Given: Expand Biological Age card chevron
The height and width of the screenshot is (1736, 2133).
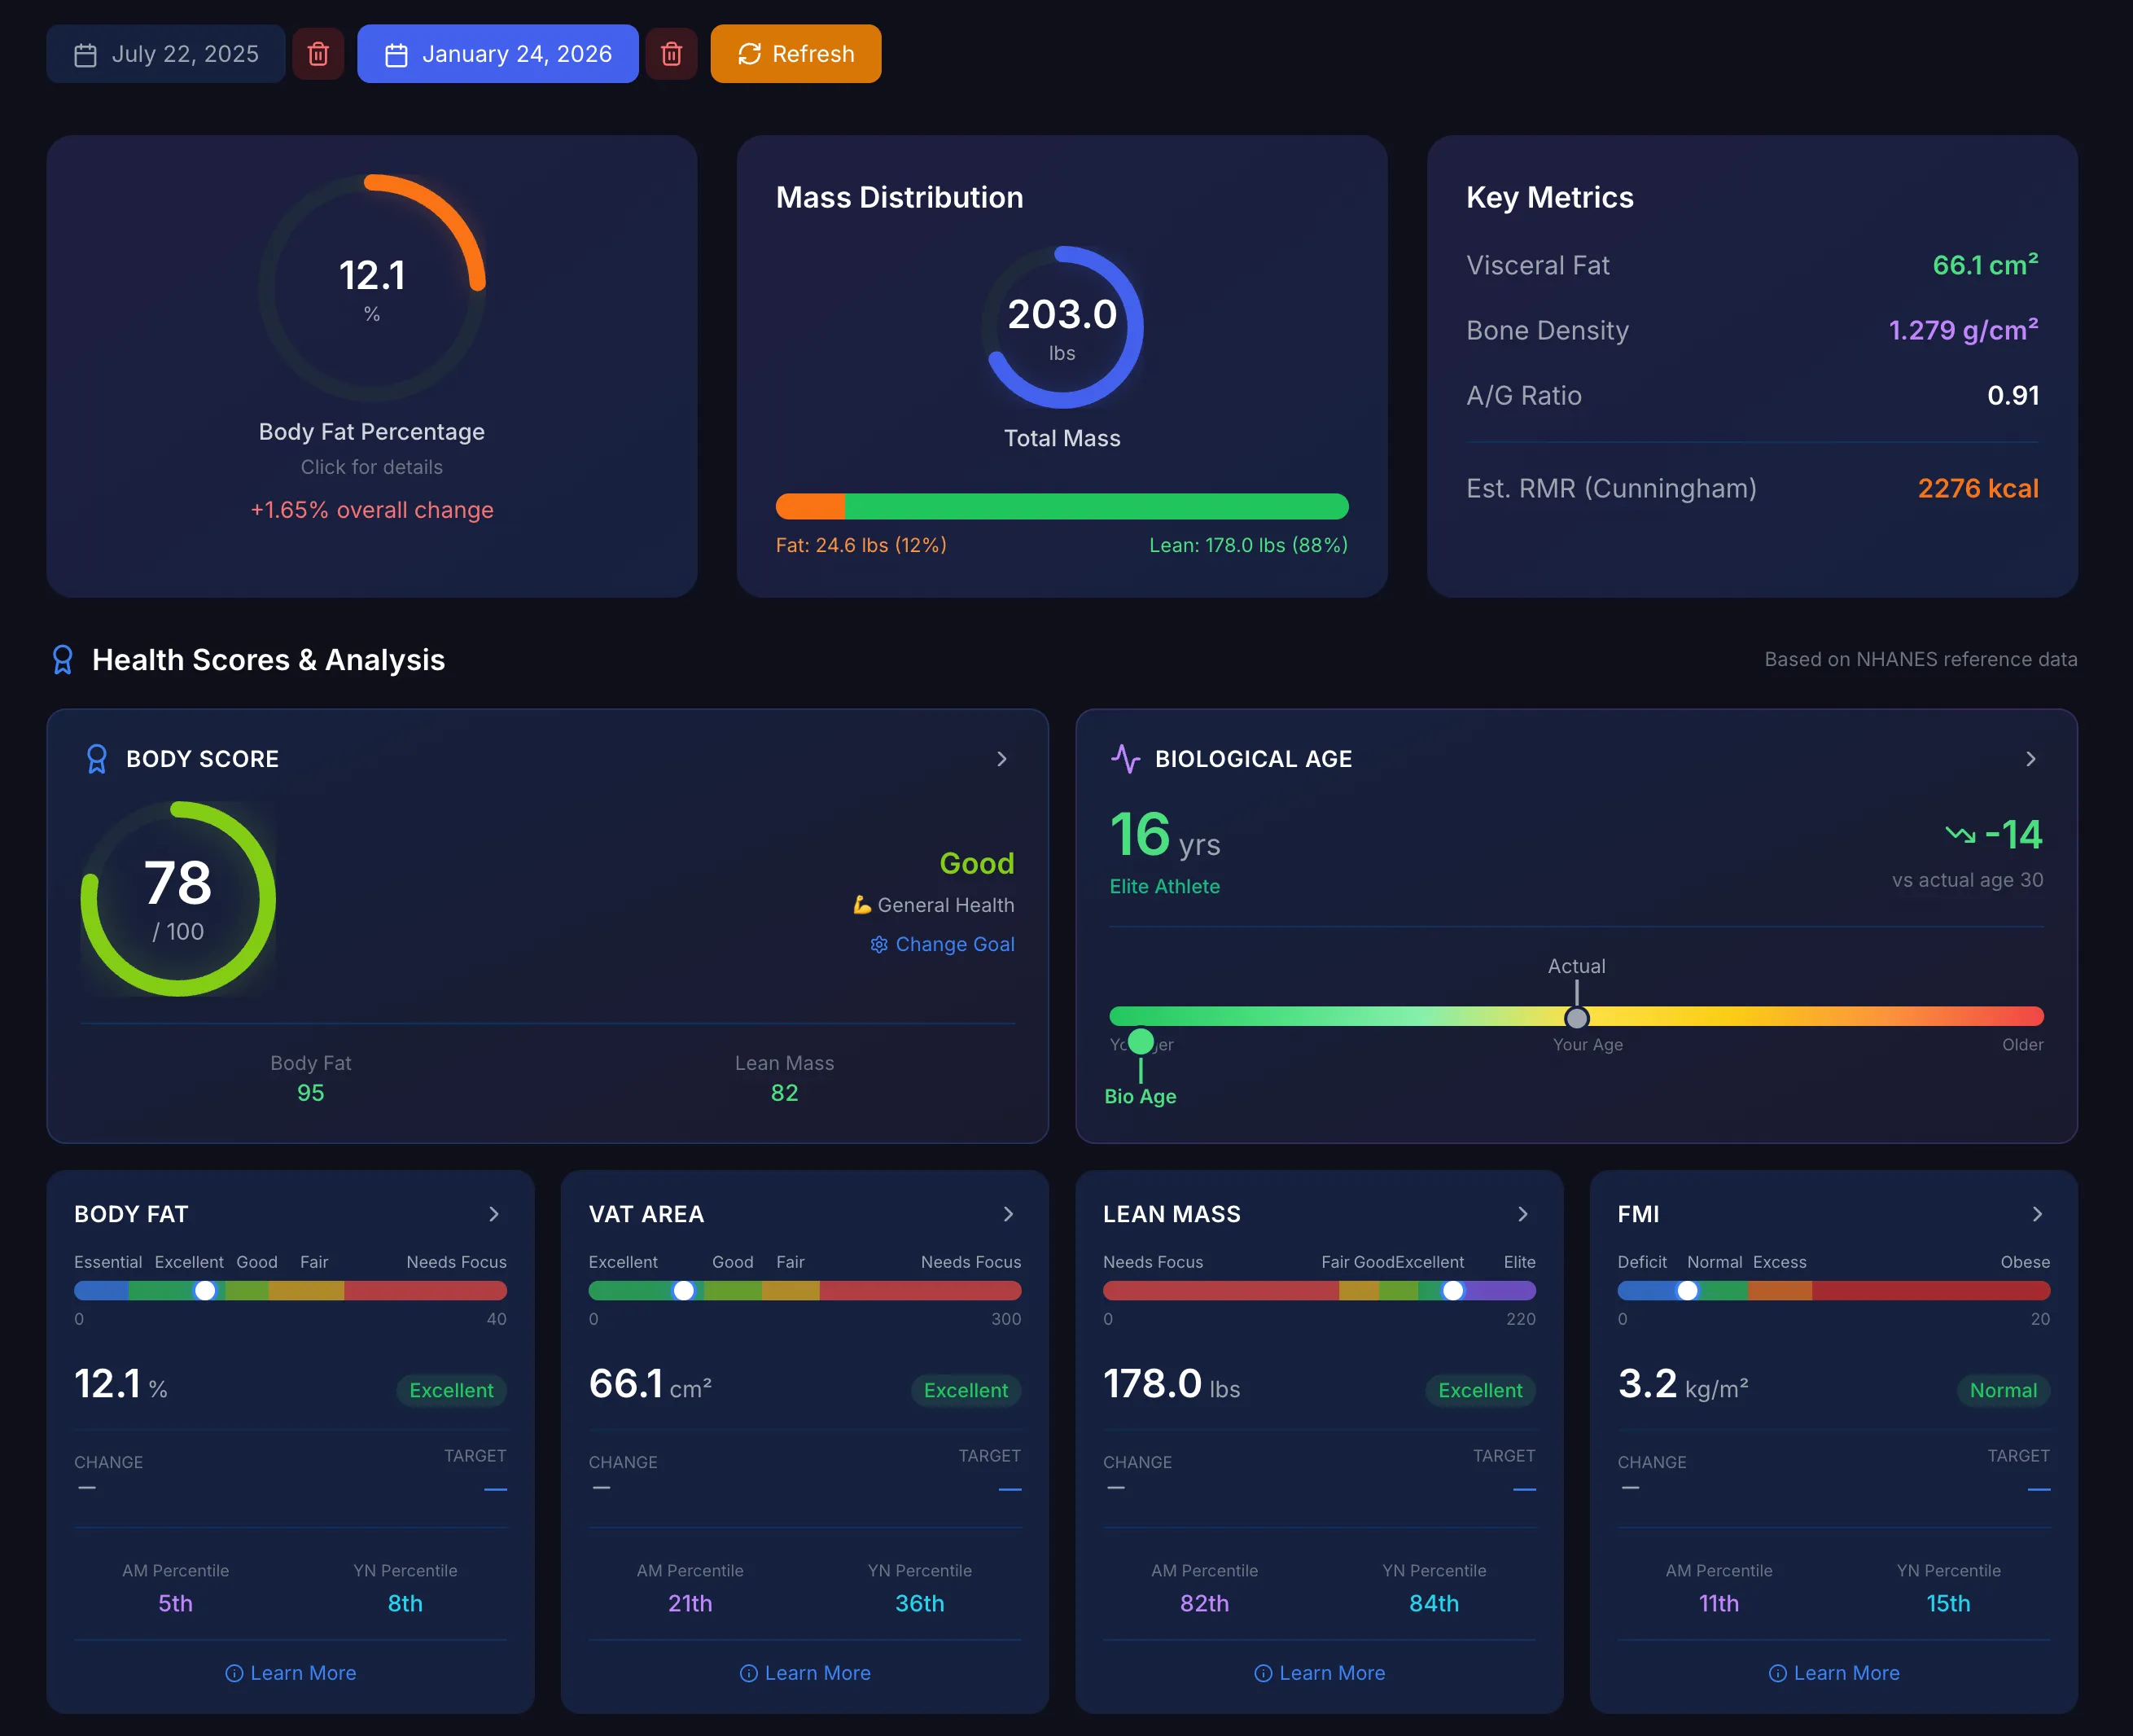Looking at the screenshot, I should [x=2030, y=759].
